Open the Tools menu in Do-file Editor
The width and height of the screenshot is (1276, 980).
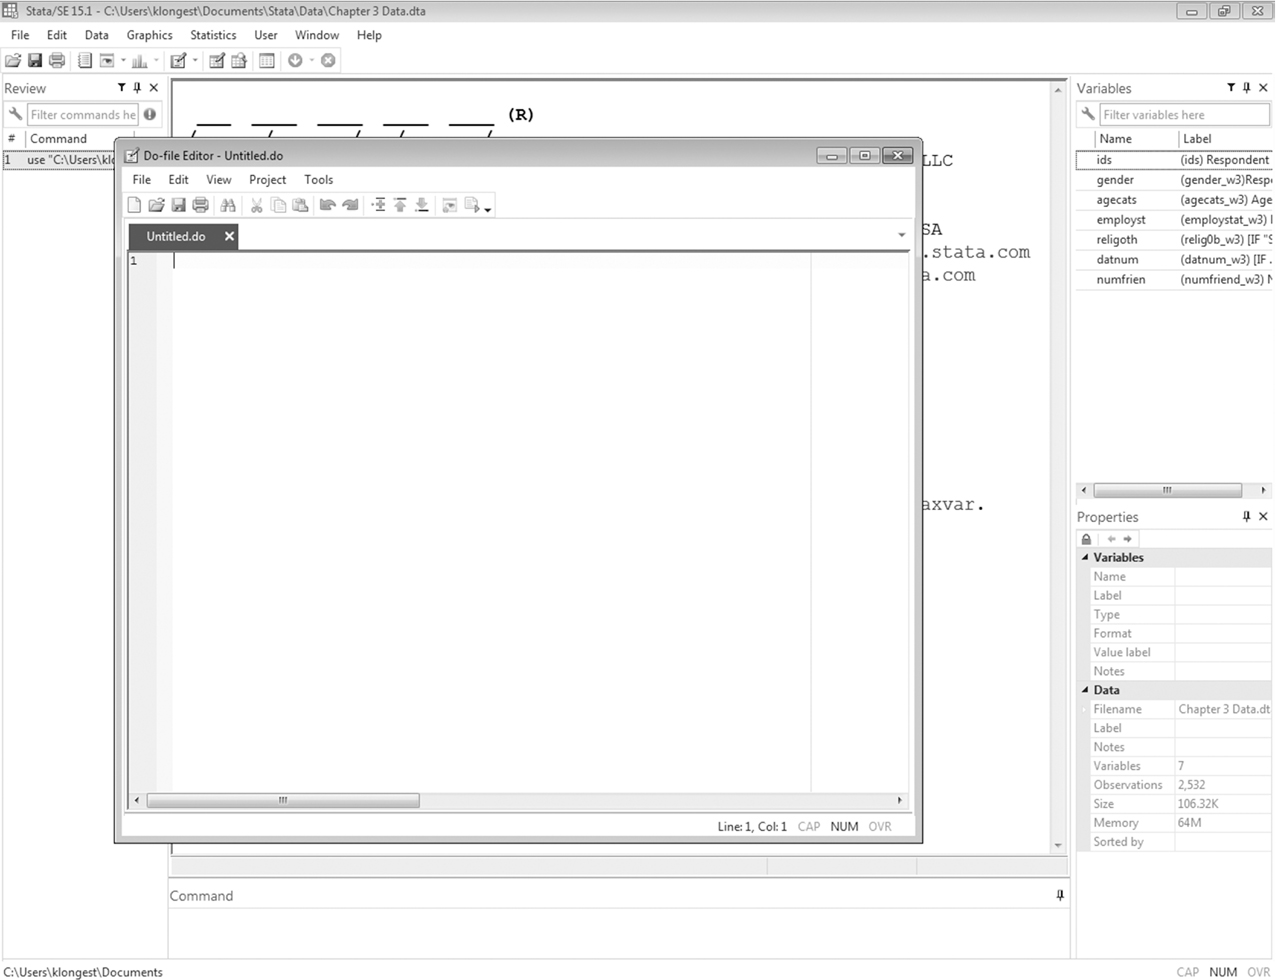coord(318,180)
